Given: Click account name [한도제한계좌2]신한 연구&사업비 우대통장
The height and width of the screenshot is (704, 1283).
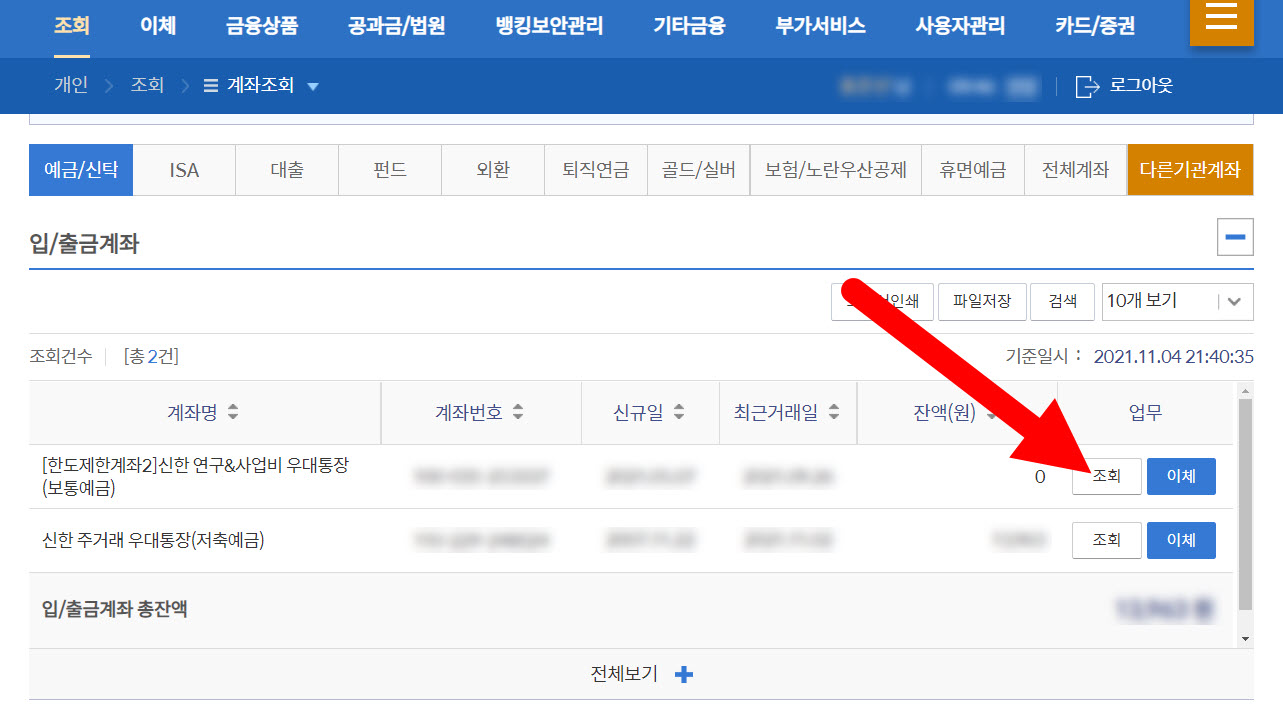Looking at the screenshot, I should (195, 466).
